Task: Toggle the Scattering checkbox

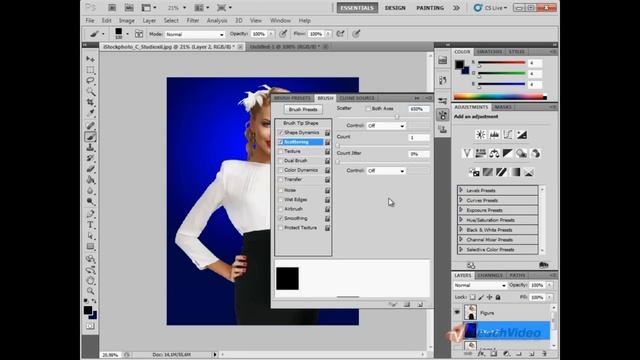Action: [280, 142]
